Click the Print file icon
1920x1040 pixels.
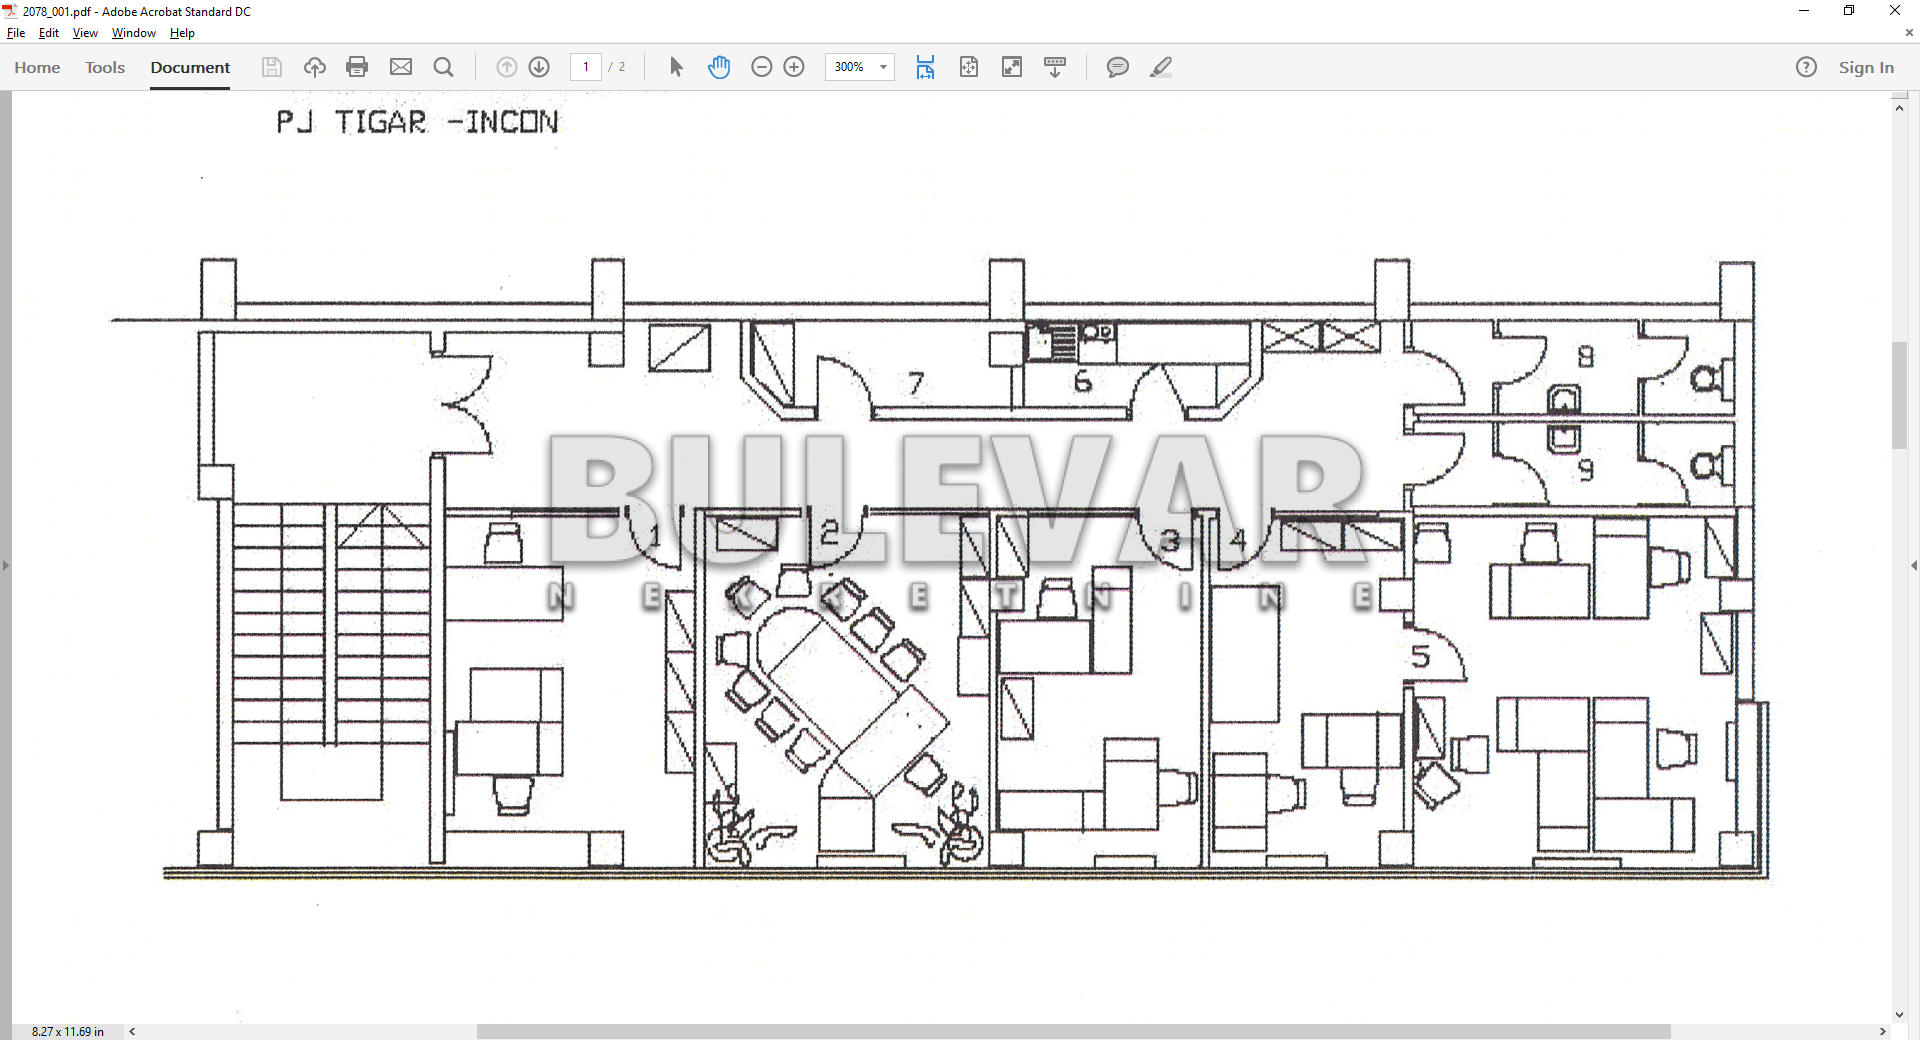coord(357,67)
